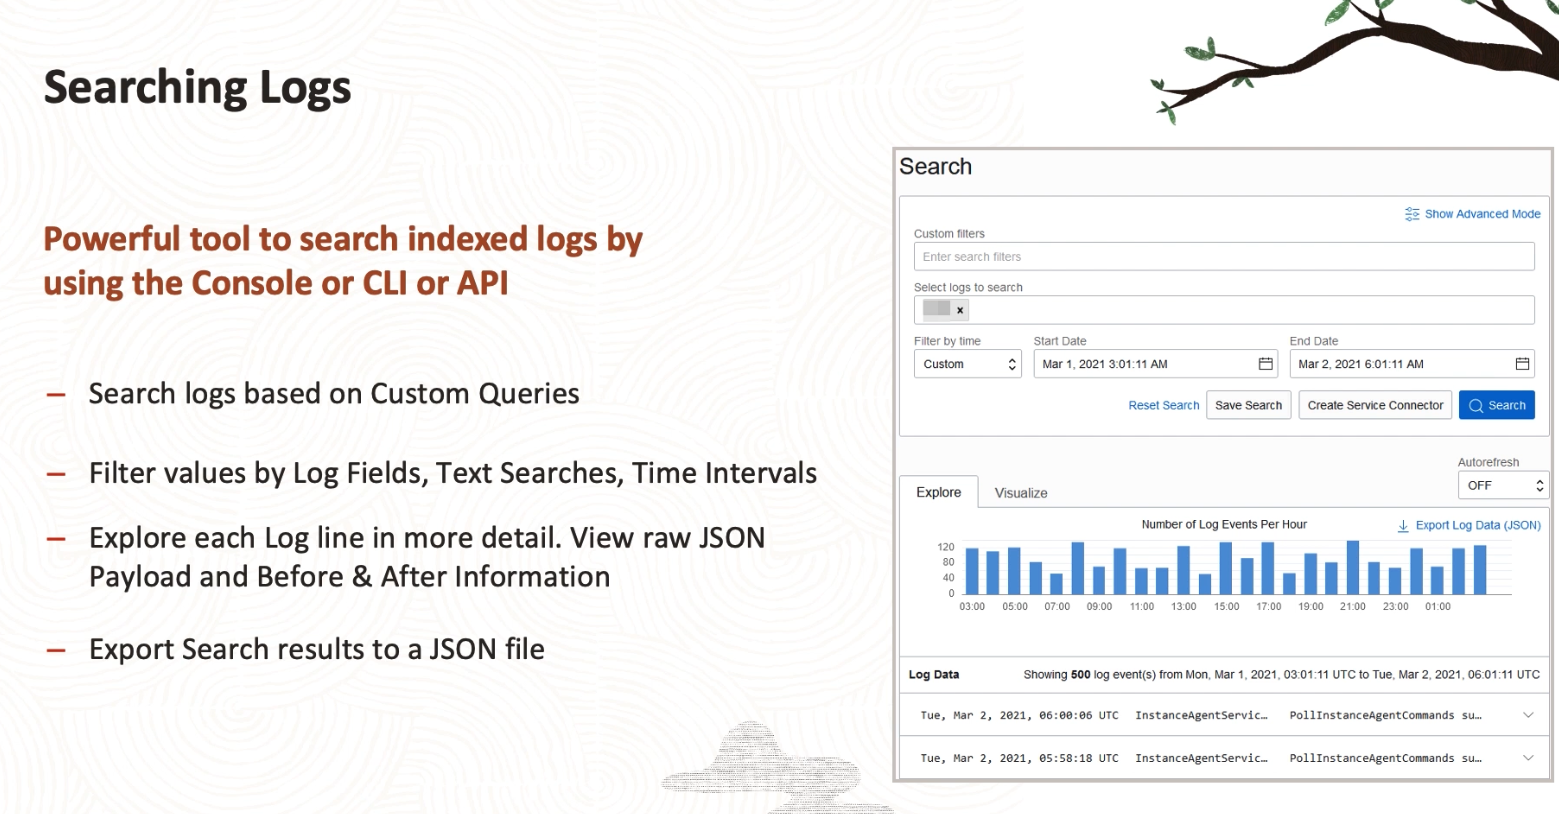The width and height of the screenshot is (1559, 814).
Task: Open the Filter by time Custom dropdown
Action: pos(967,364)
